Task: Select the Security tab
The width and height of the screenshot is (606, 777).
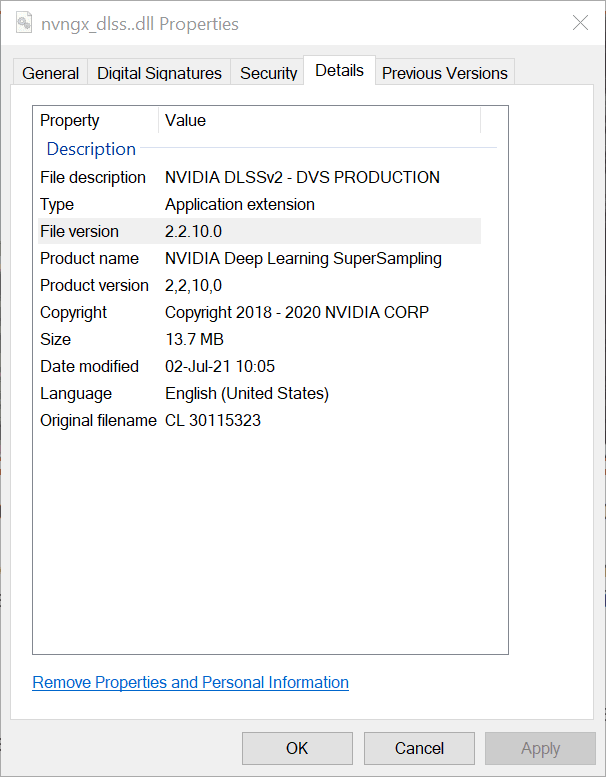Action: [268, 73]
